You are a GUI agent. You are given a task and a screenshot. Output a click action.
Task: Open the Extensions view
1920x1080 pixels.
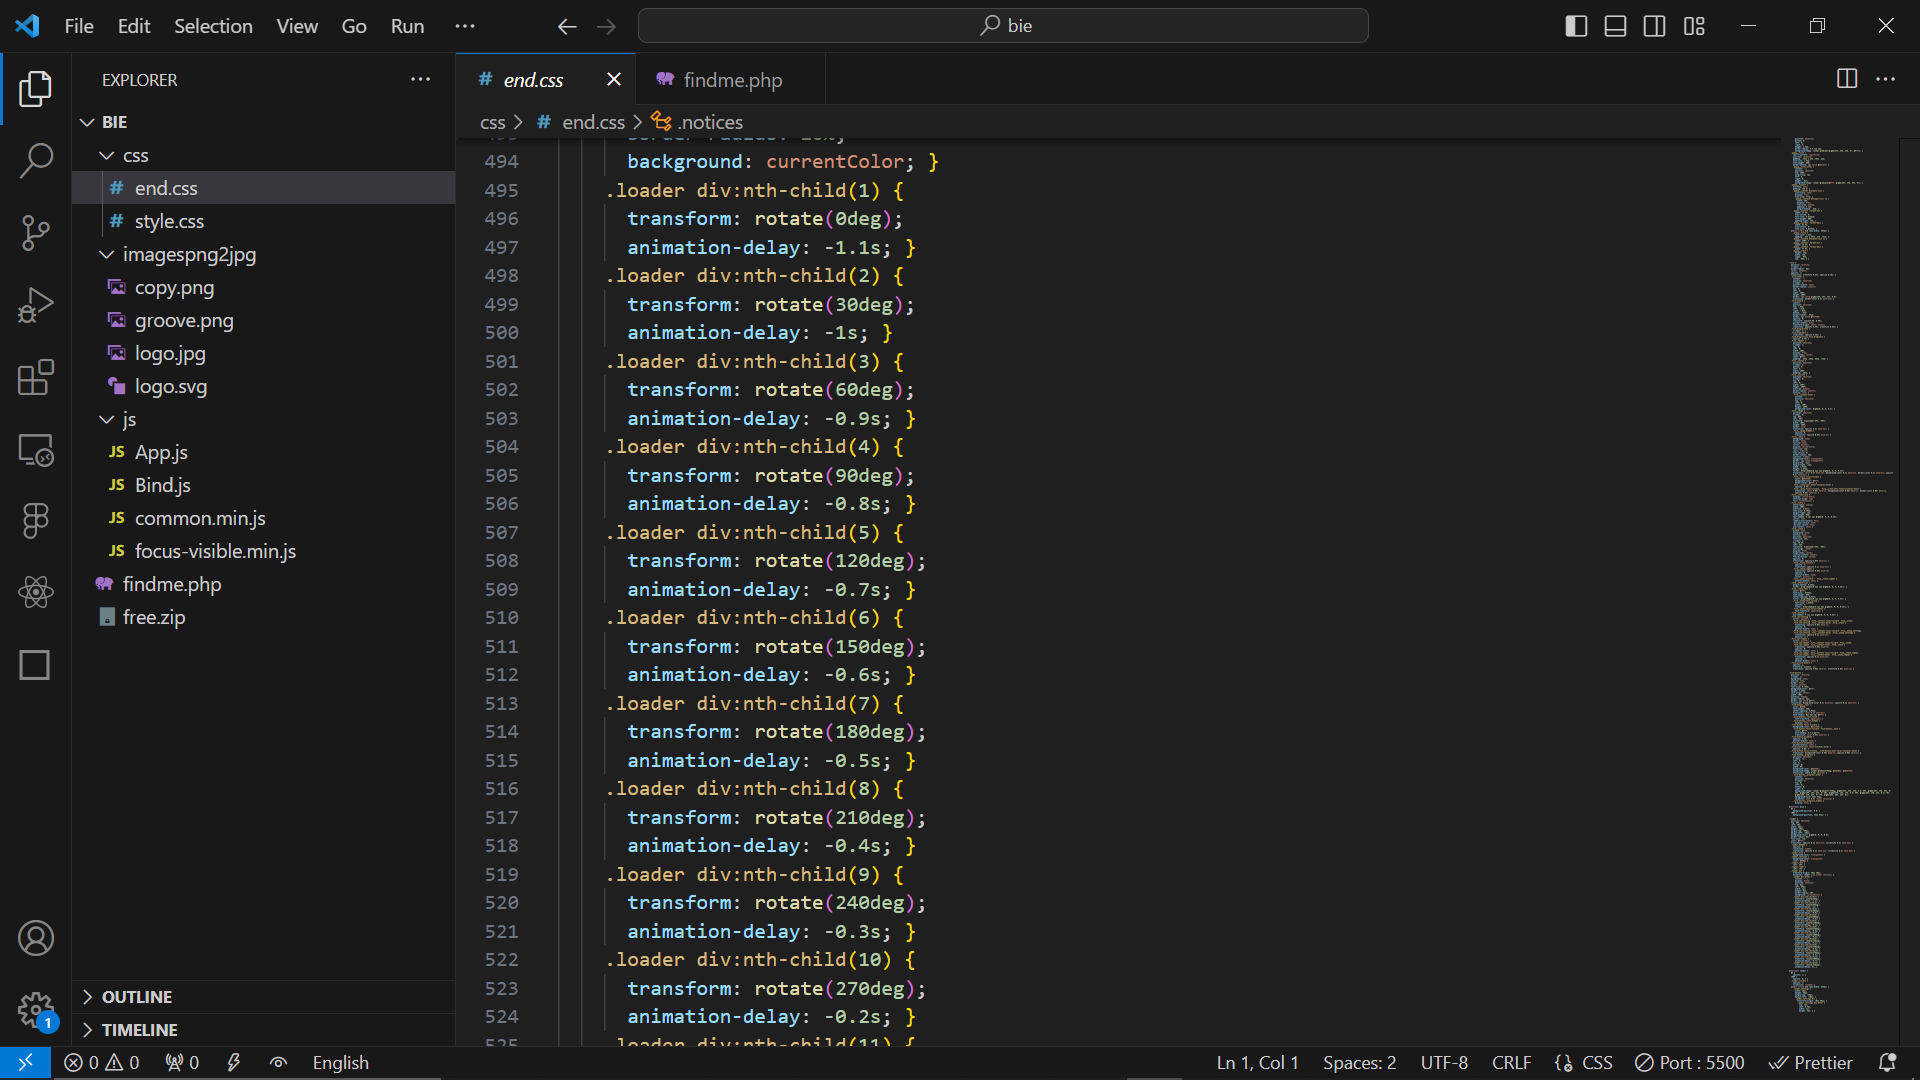tap(36, 378)
